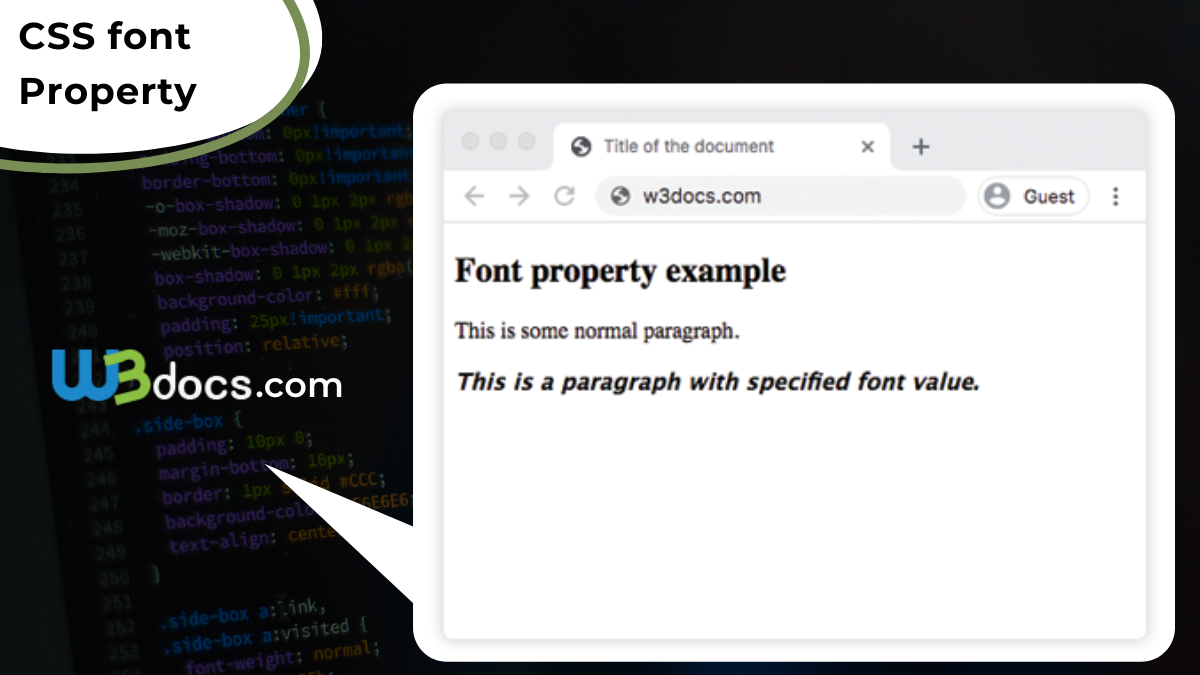Viewport: 1200px width, 675px height.
Task: Click the middle gray window control dot
Action: [x=498, y=142]
